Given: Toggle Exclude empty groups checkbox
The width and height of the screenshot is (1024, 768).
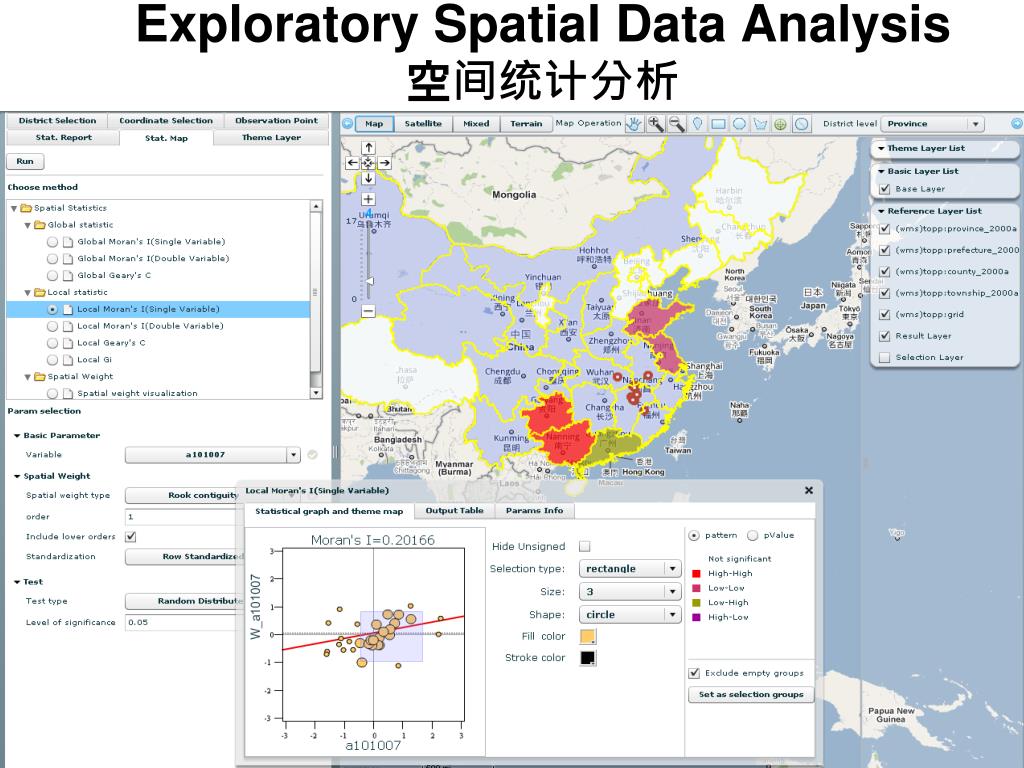Looking at the screenshot, I should coord(694,673).
